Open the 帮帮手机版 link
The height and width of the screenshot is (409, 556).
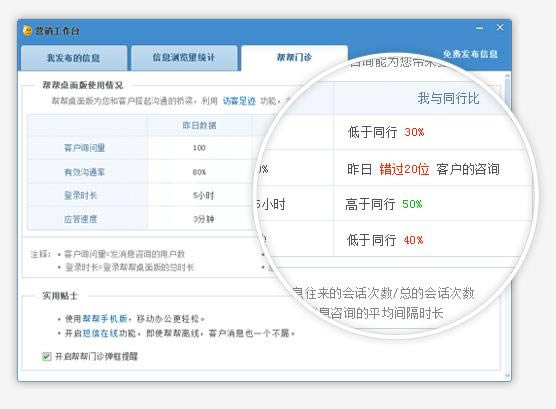105,319
